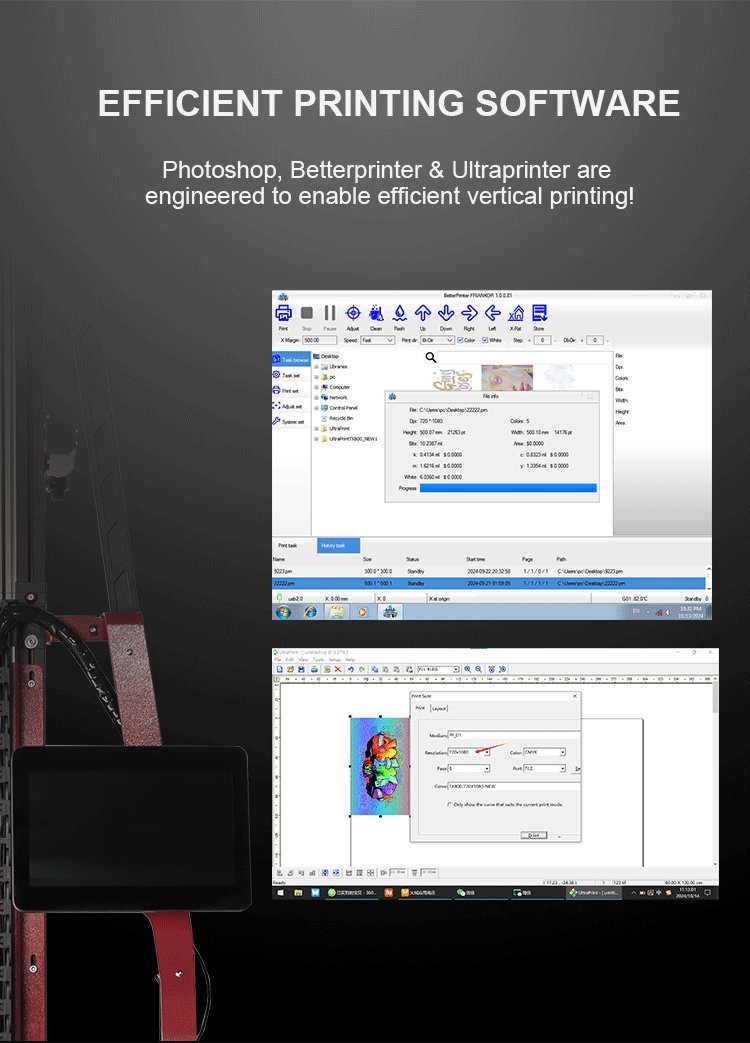750x1043 pixels.
Task: Open the System set sidebar item
Action: tap(290, 421)
